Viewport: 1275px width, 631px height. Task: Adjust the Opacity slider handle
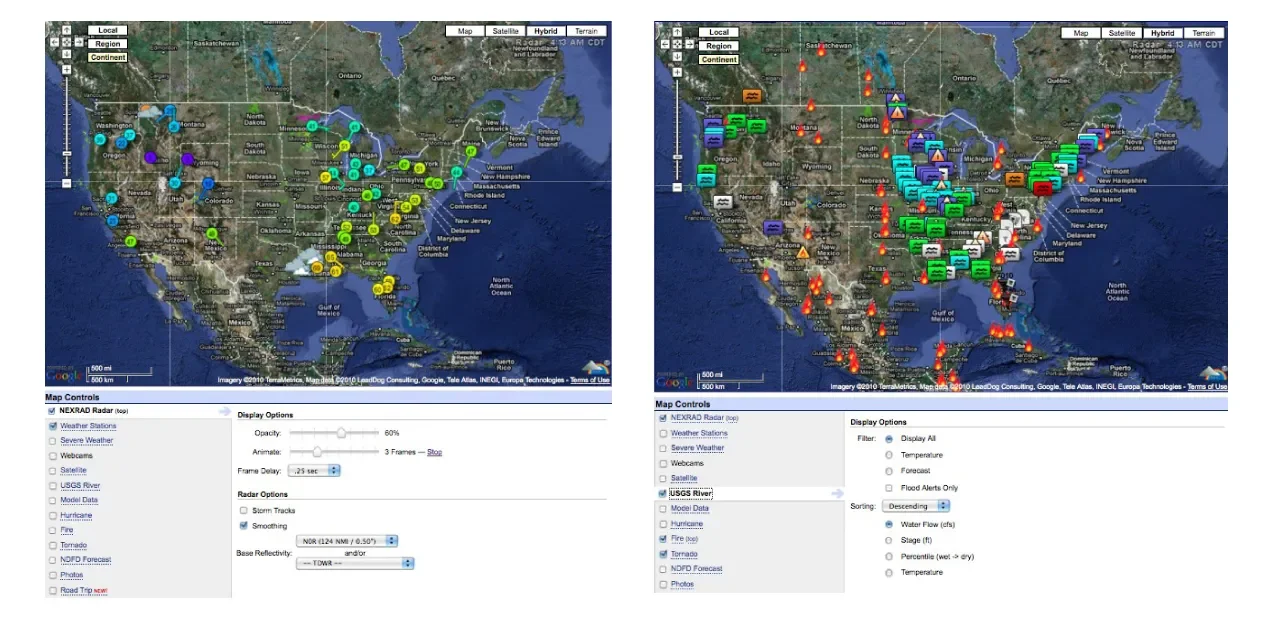pyautogui.click(x=342, y=433)
